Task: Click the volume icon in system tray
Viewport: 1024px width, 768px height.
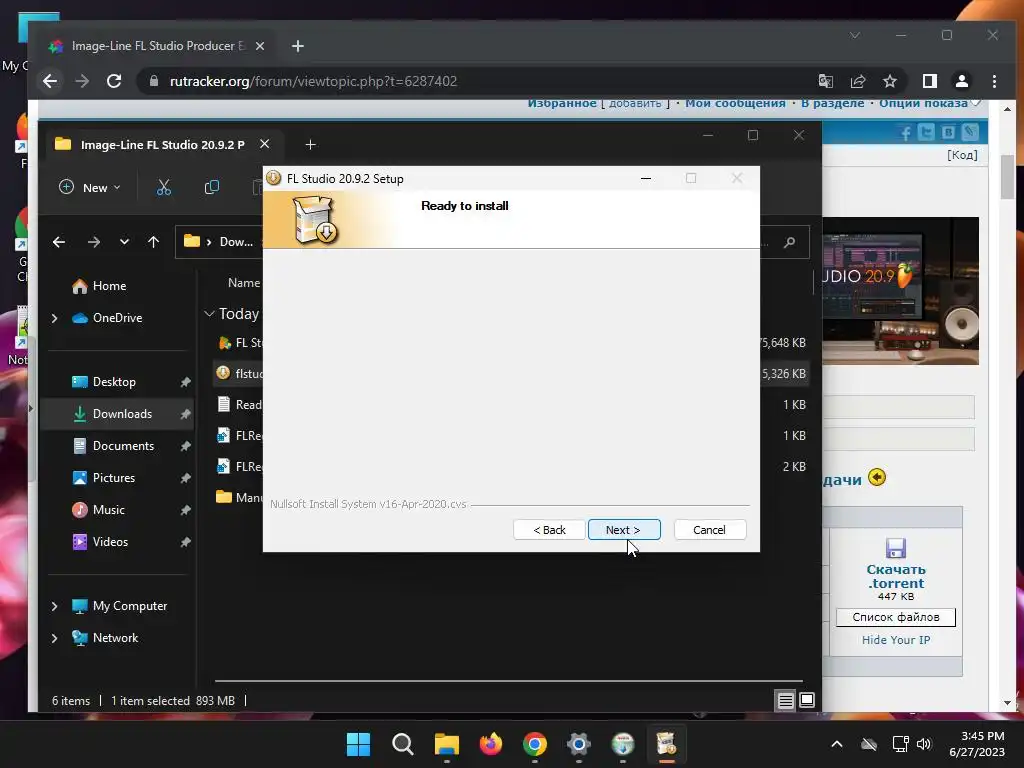Action: point(923,744)
